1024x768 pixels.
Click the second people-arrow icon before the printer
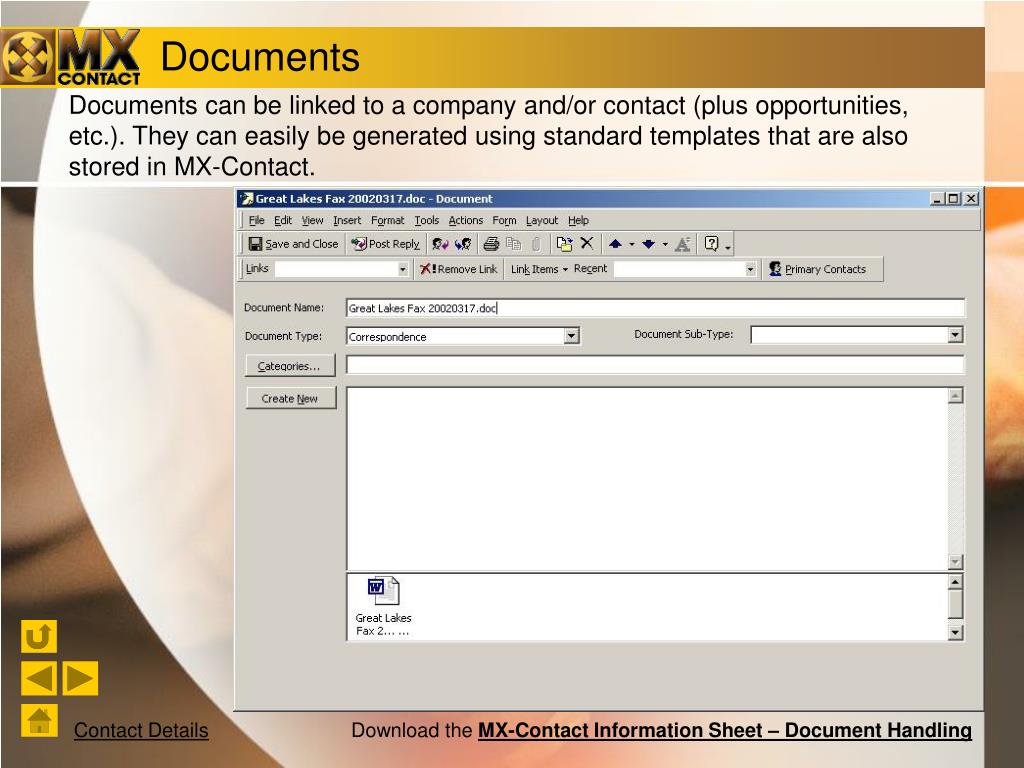tap(463, 244)
